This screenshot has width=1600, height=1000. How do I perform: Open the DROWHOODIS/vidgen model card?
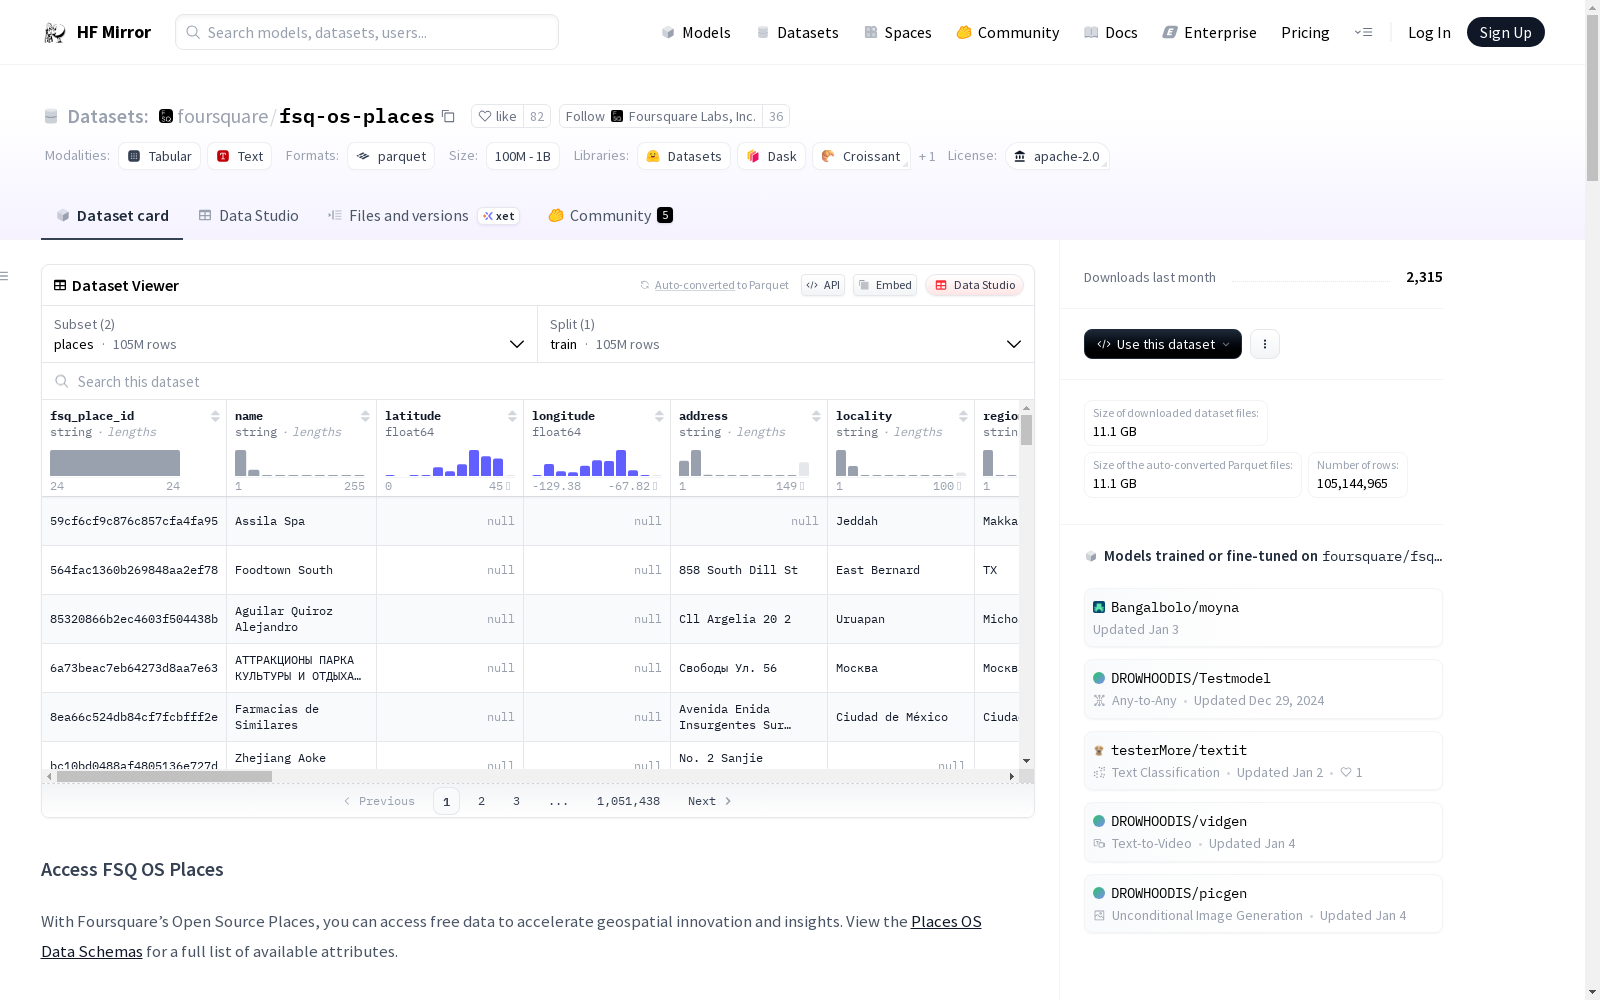tap(1263, 832)
